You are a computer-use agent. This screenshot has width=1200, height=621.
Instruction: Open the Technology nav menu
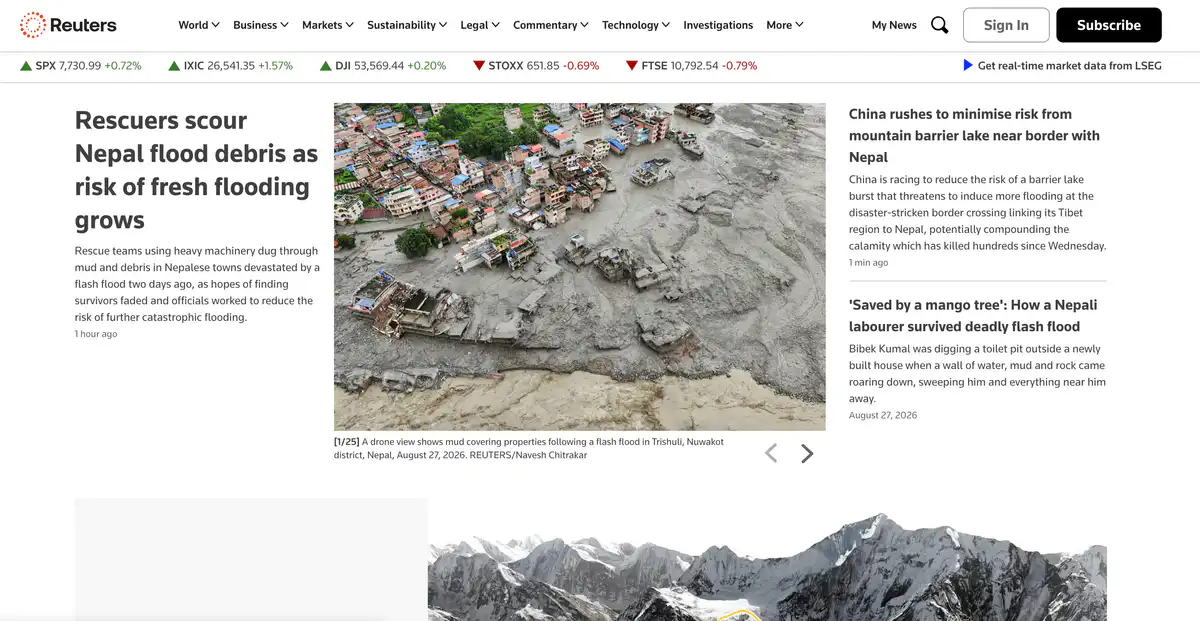click(636, 25)
